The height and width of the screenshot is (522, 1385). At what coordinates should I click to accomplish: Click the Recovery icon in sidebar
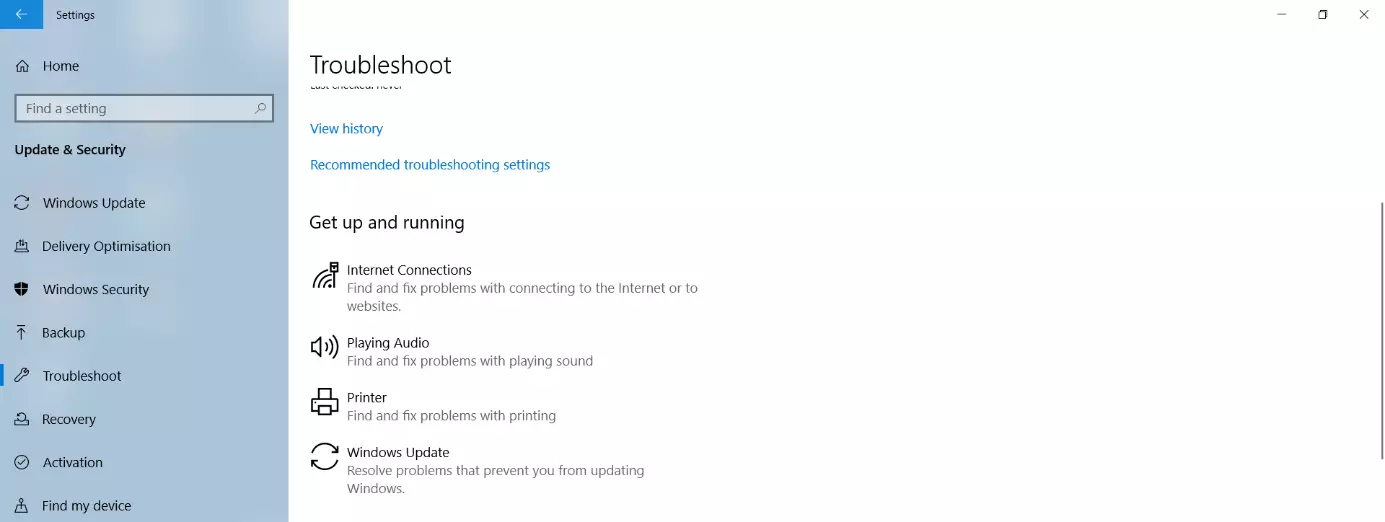pyautogui.click(x=22, y=419)
